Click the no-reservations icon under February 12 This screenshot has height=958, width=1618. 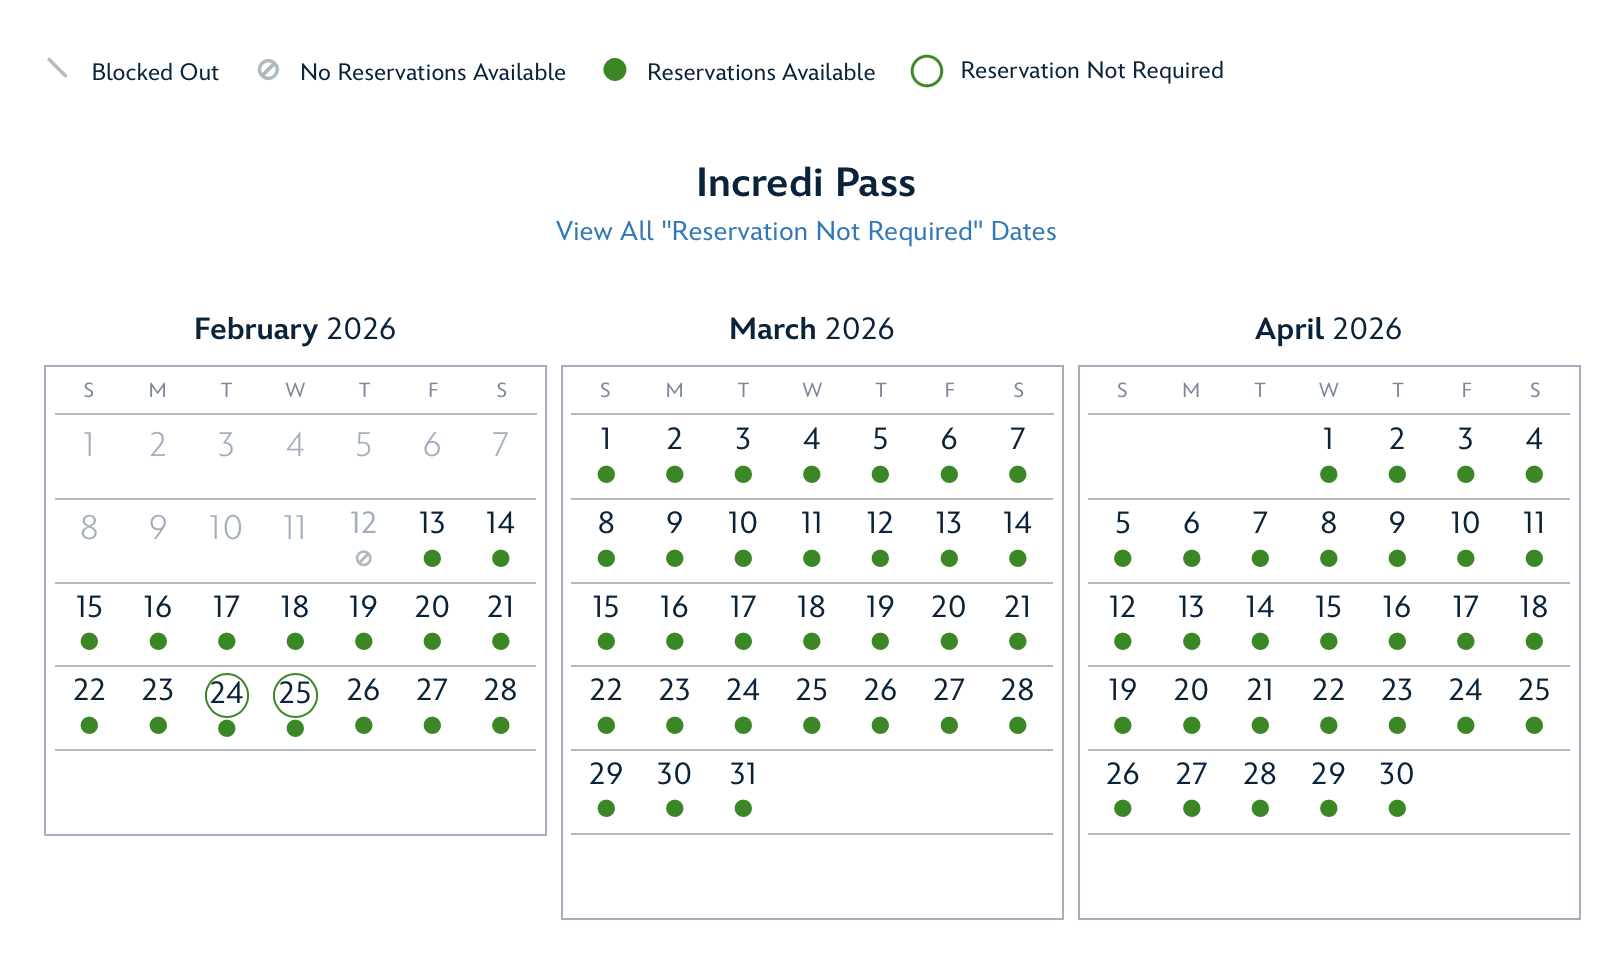[364, 558]
